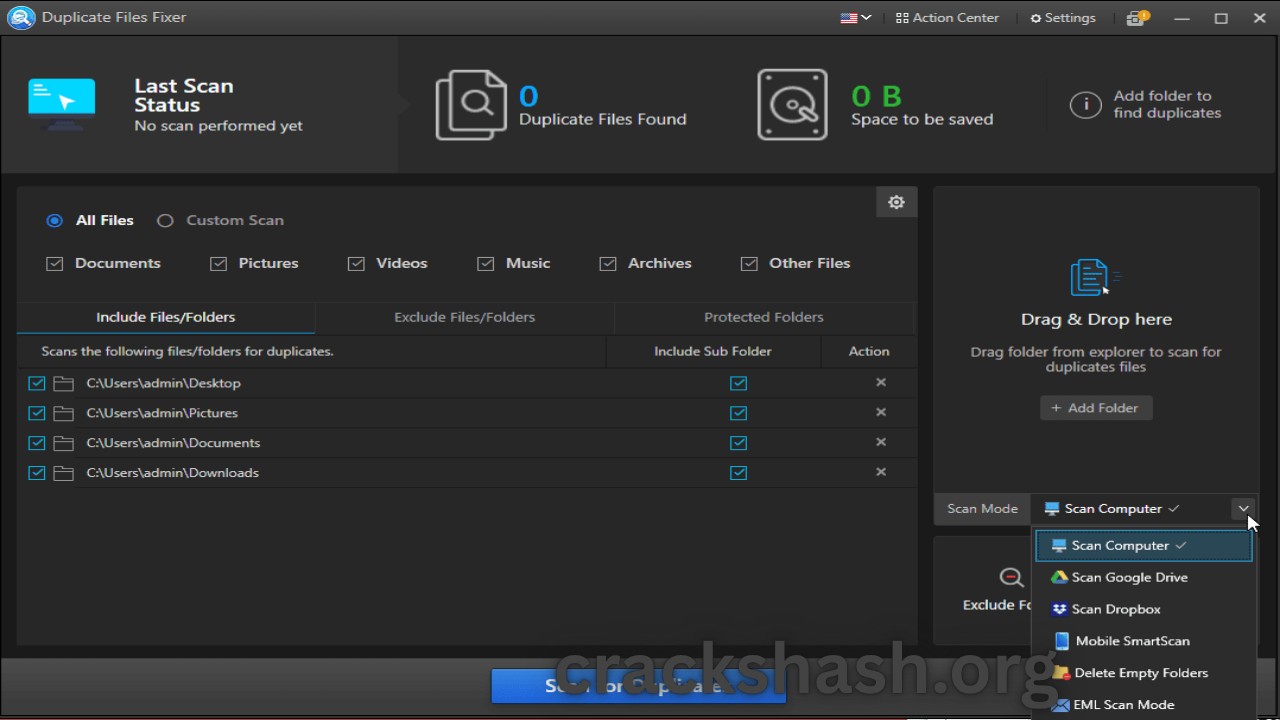The height and width of the screenshot is (720, 1280).
Task: Click the Documents row folder icon
Action: coord(64,443)
